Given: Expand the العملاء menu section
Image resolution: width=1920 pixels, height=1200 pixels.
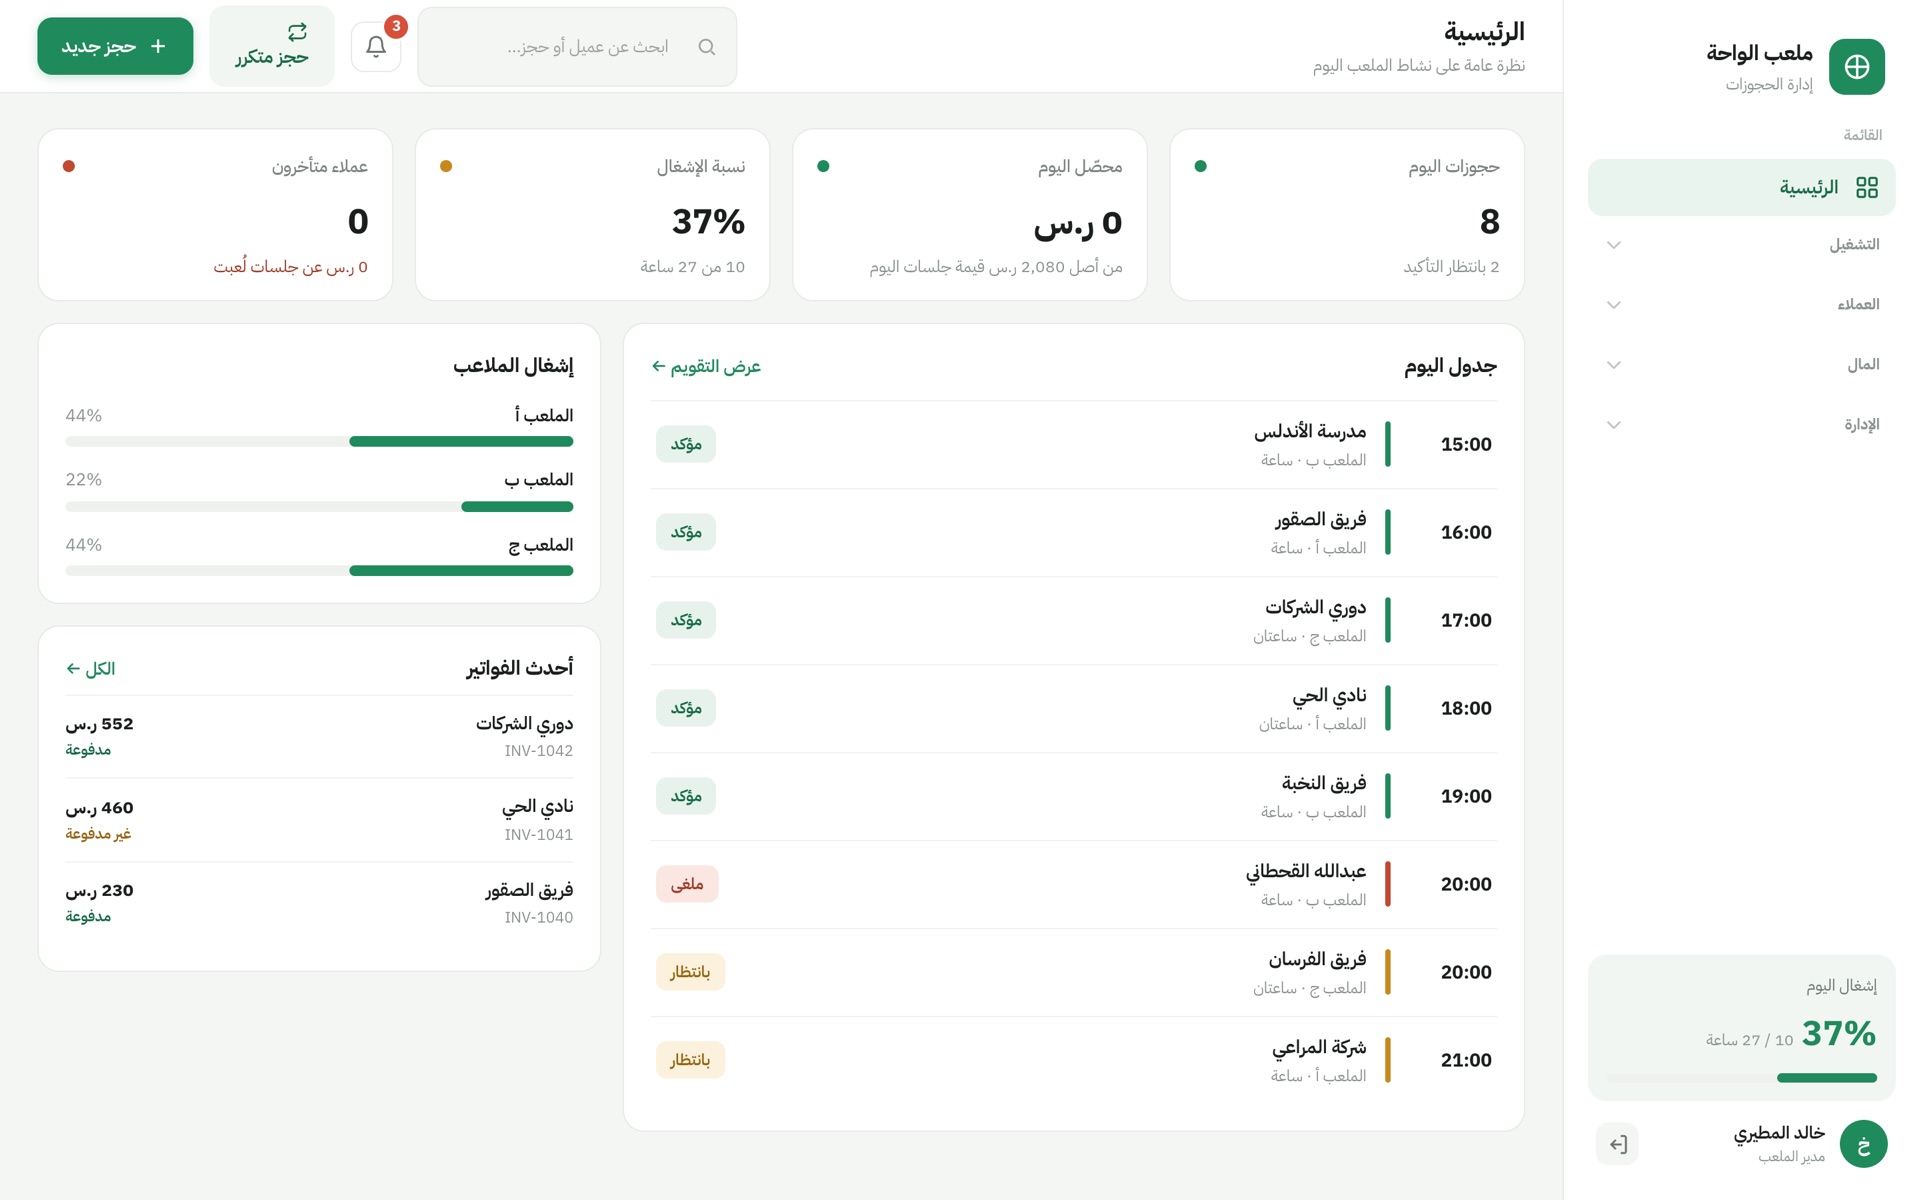Looking at the screenshot, I should point(1741,305).
